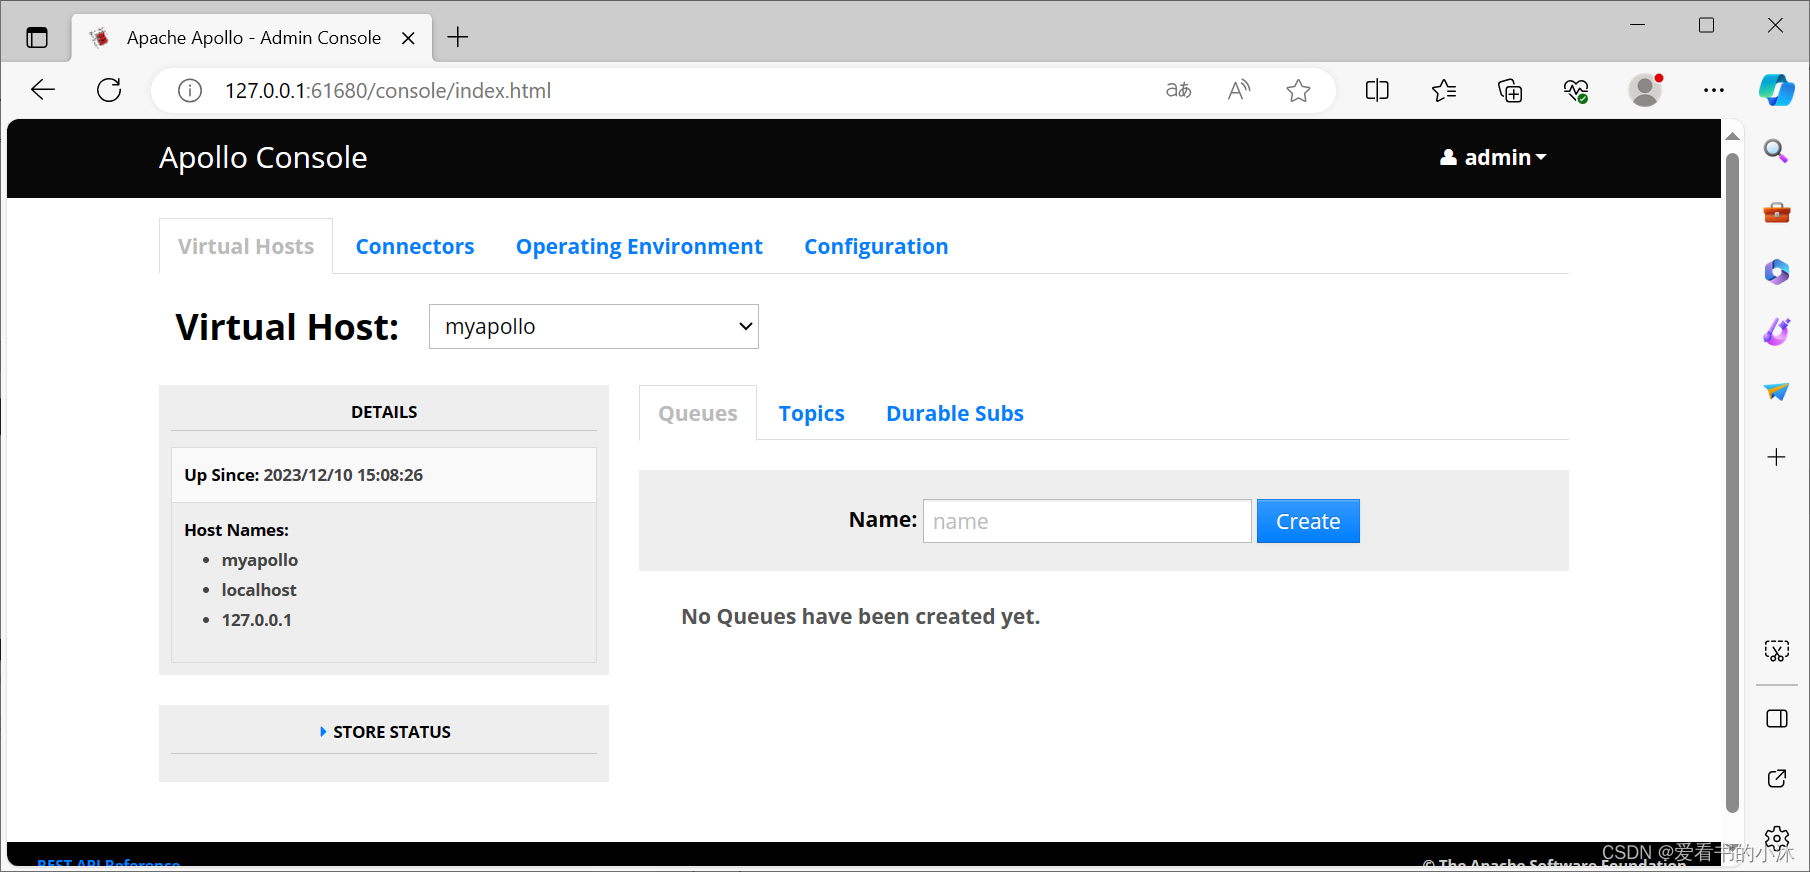
Task: Maximize the browser window
Action: pos(1706,25)
